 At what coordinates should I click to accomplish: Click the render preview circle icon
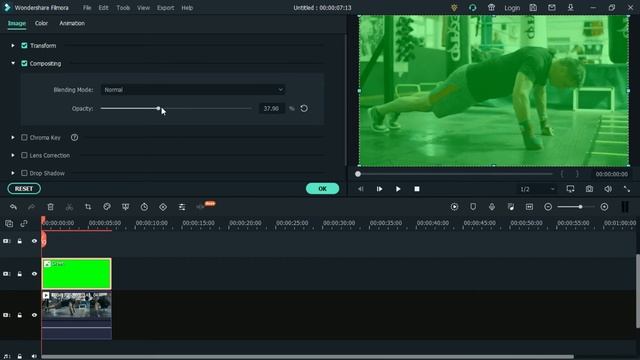pyautogui.click(x=454, y=207)
